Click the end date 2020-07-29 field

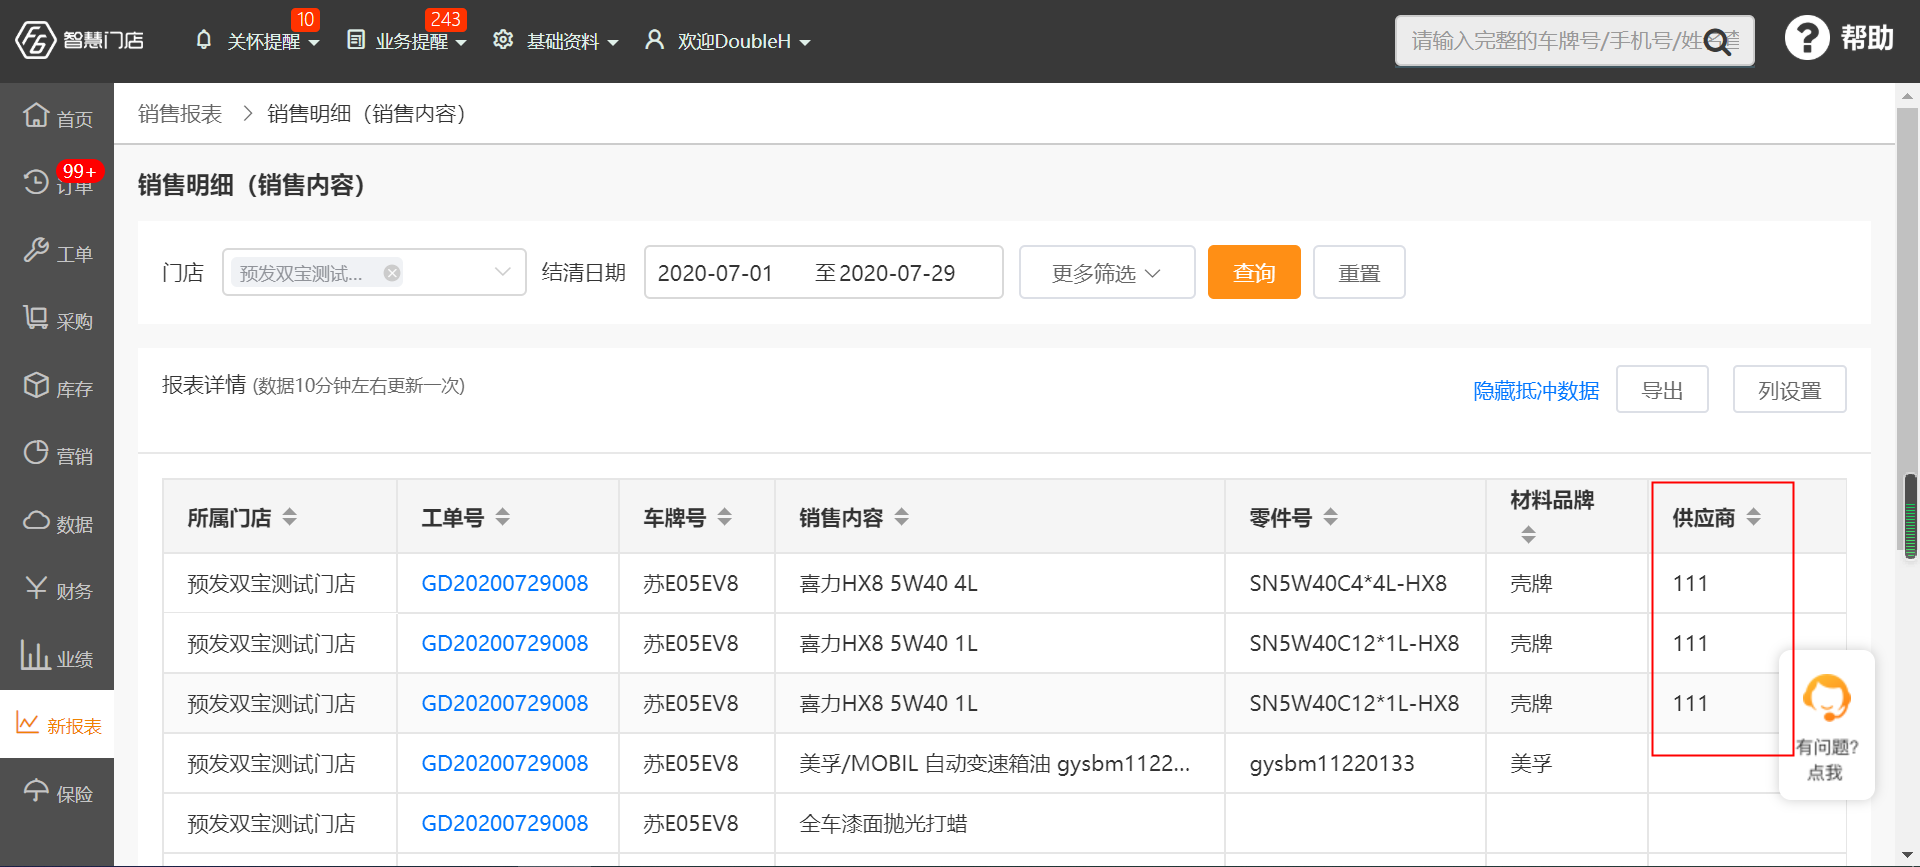pyautogui.click(x=897, y=273)
